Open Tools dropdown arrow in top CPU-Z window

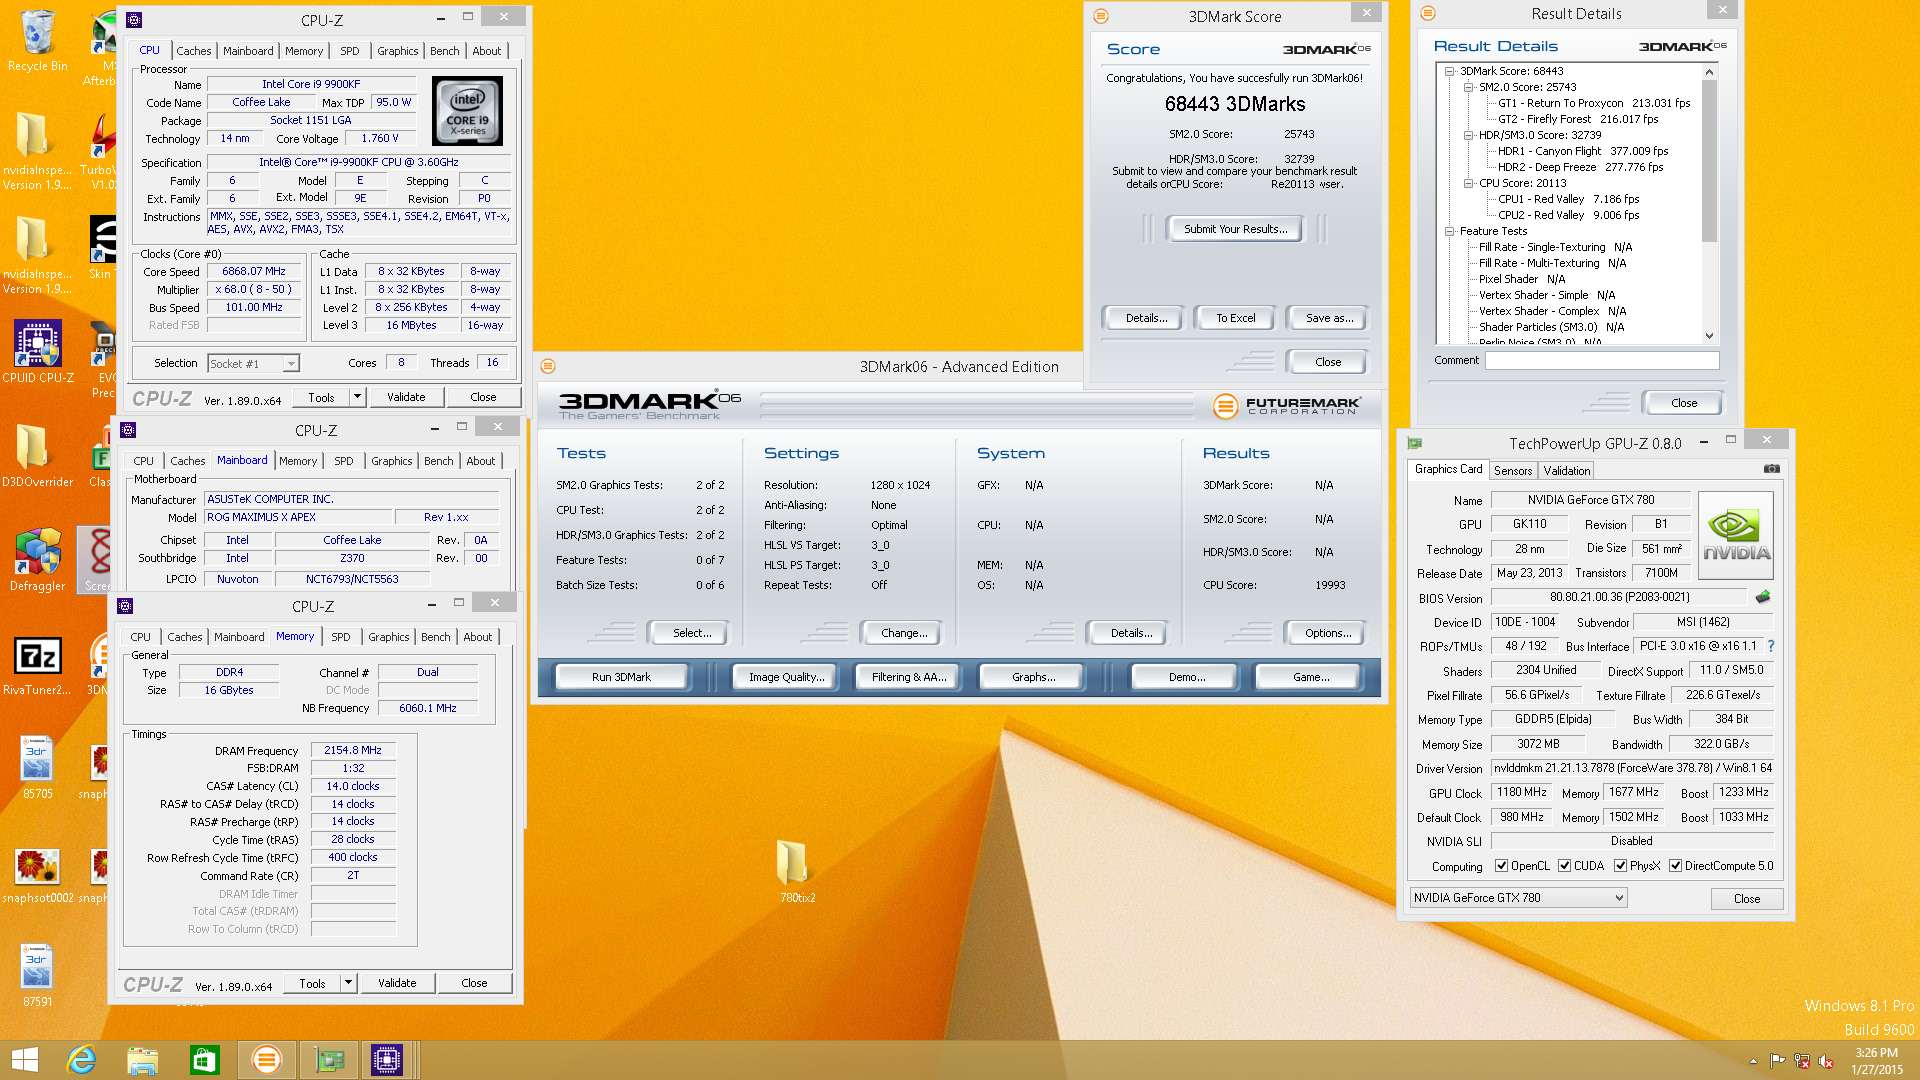tap(357, 397)
